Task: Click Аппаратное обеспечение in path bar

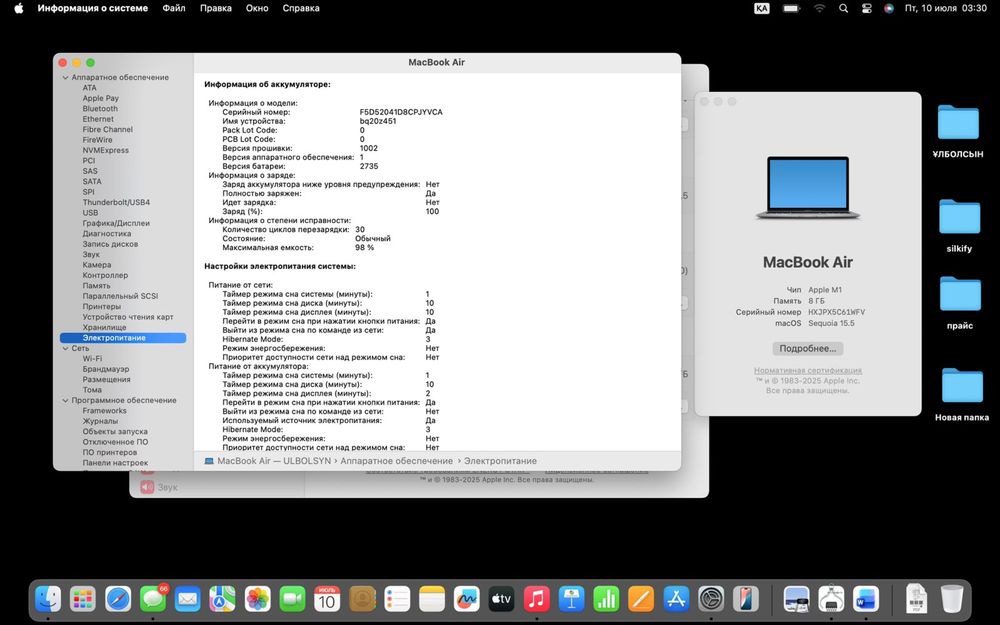Action: [396, 460]
